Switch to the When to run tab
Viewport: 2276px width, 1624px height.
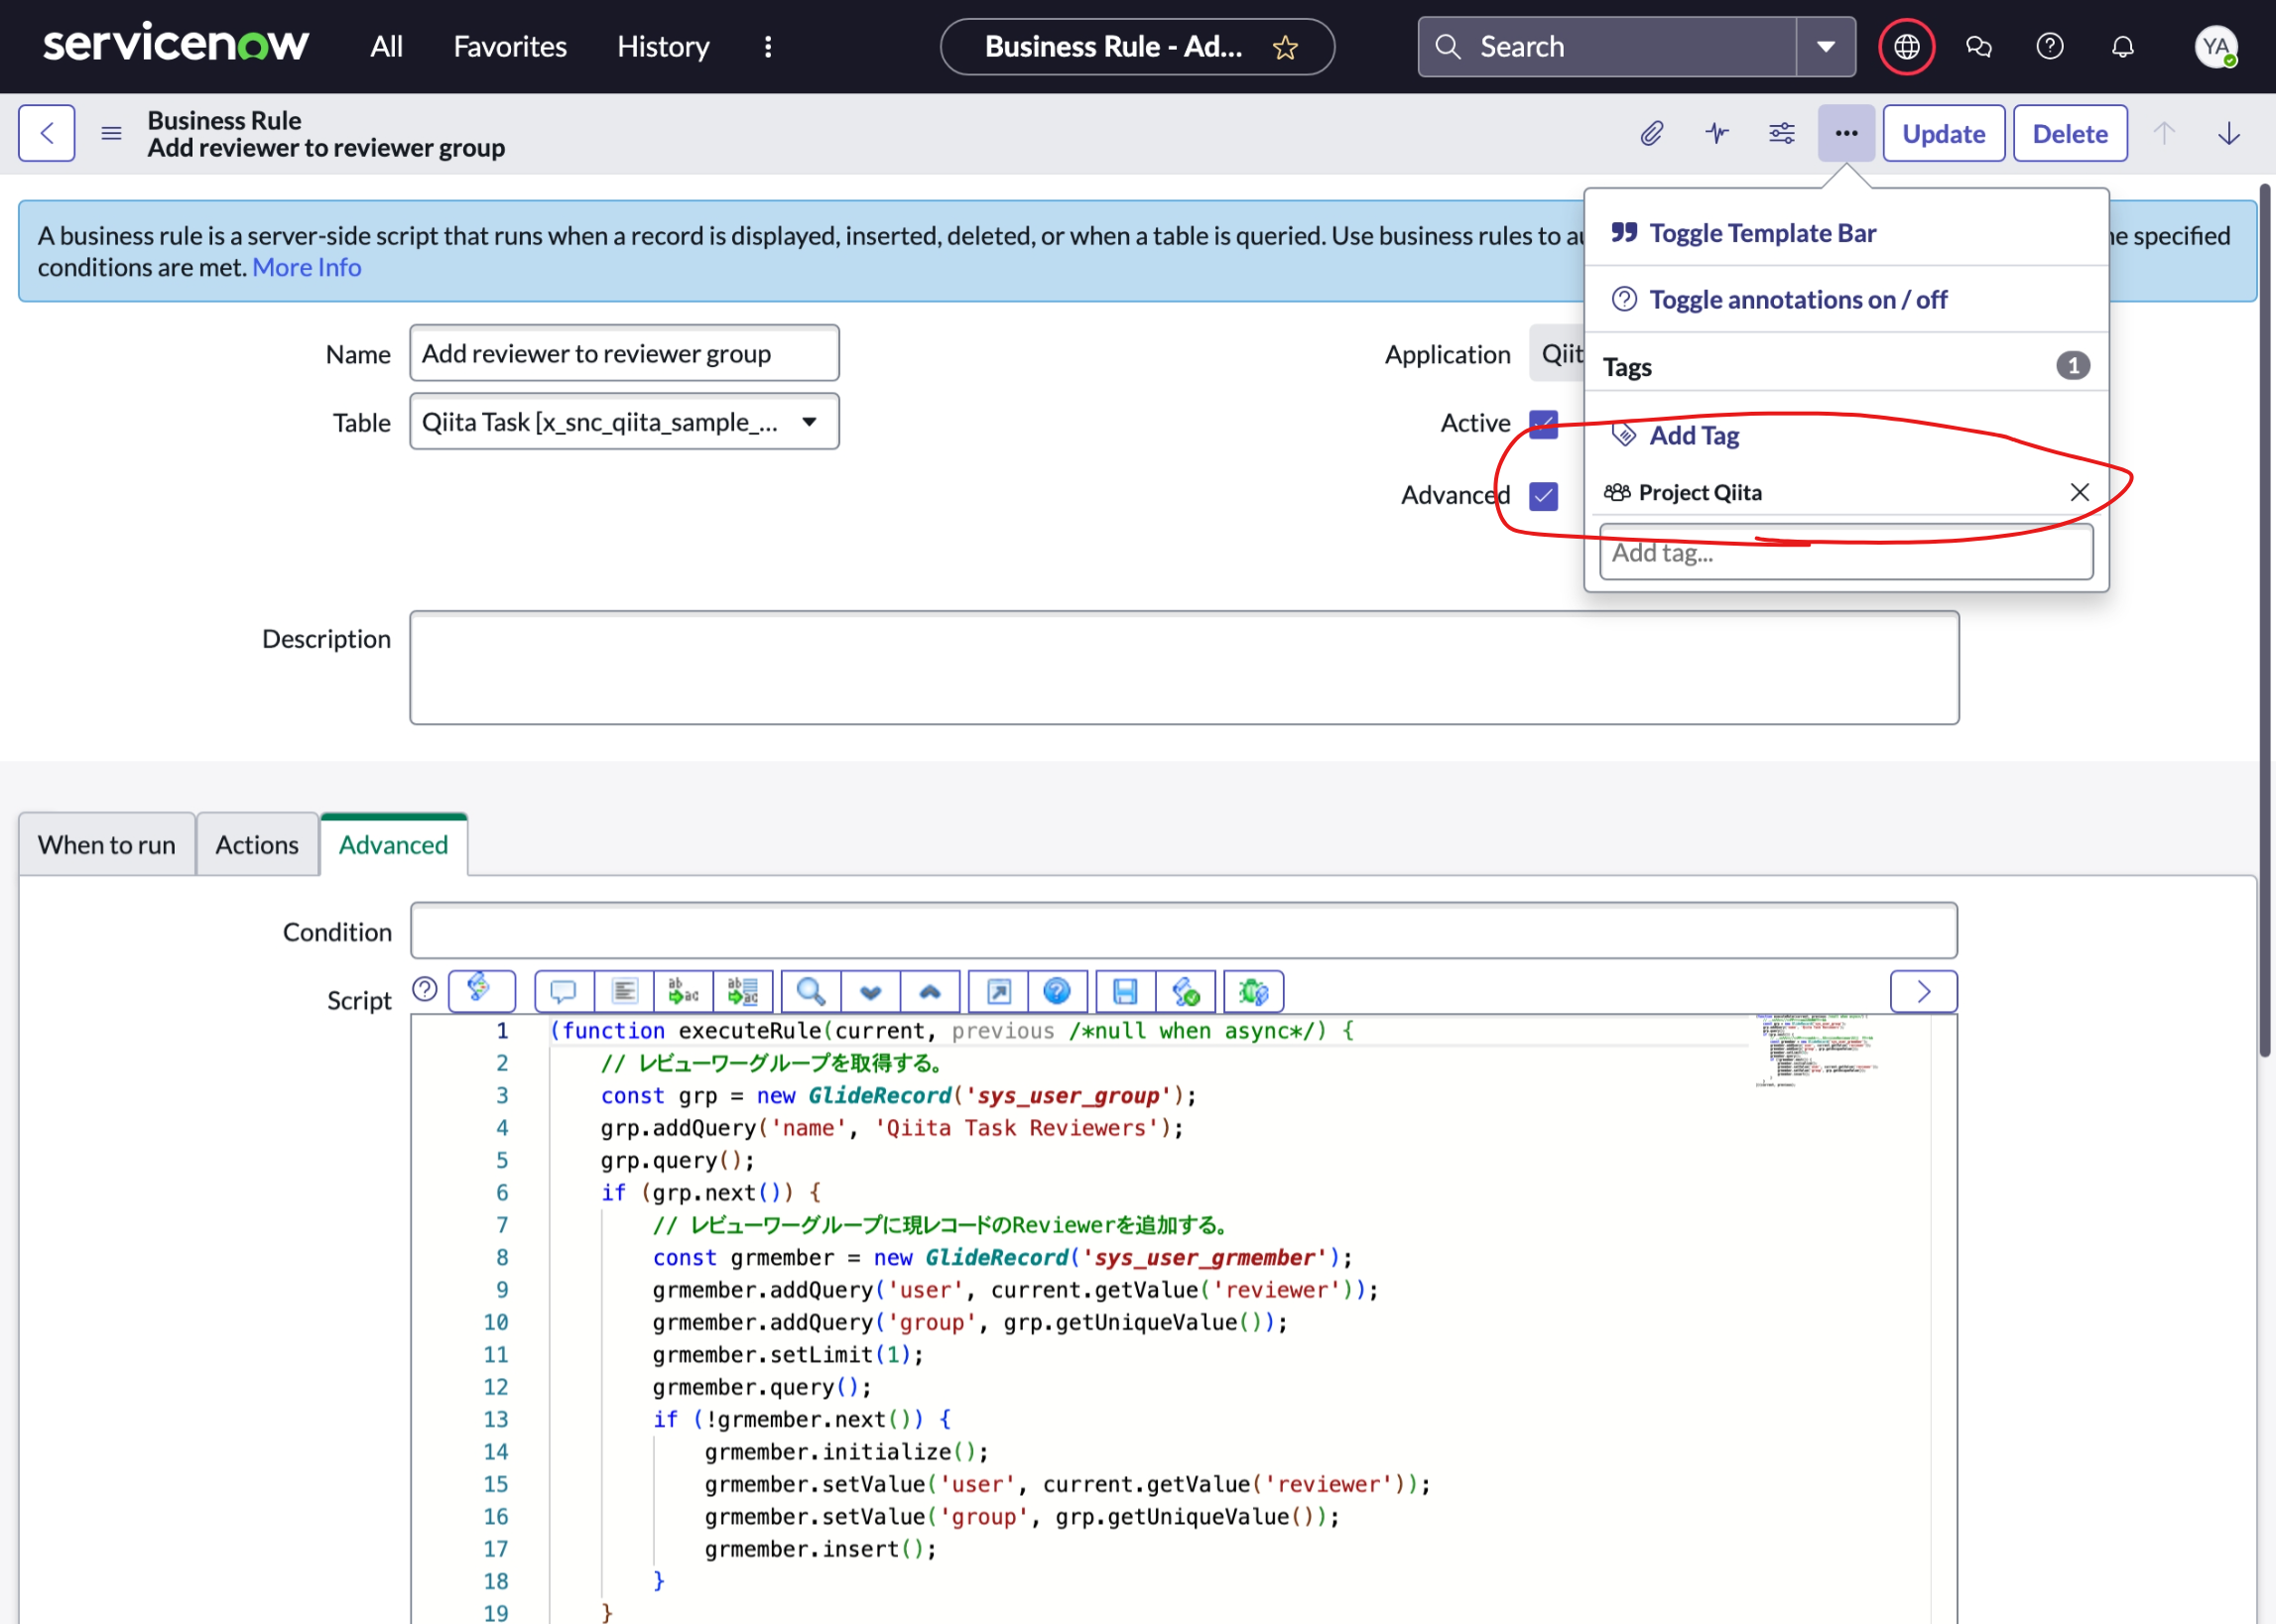coord(106,844)
